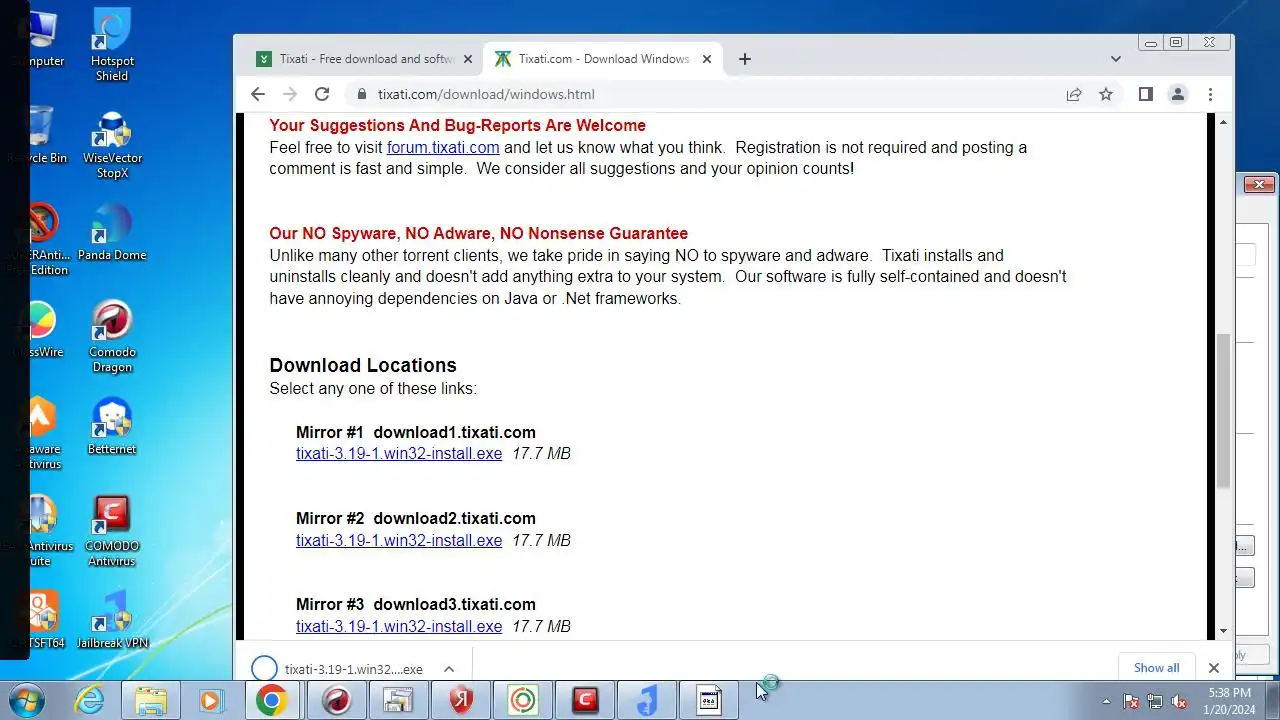
Task: Open Windows Explorer from taskbar
Action: coord(151,700)
